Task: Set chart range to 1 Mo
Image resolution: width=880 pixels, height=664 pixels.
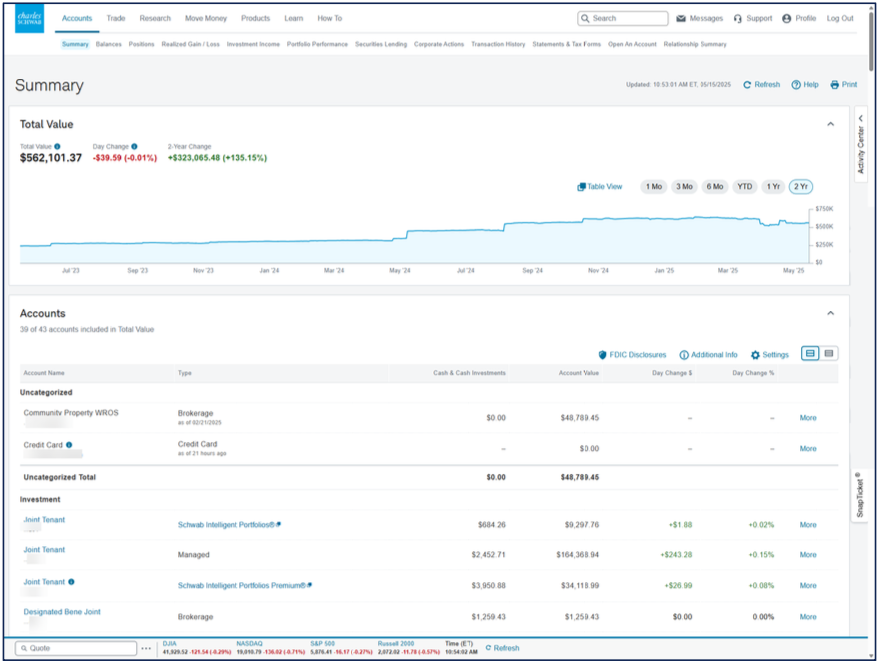Action: (654, 187)
